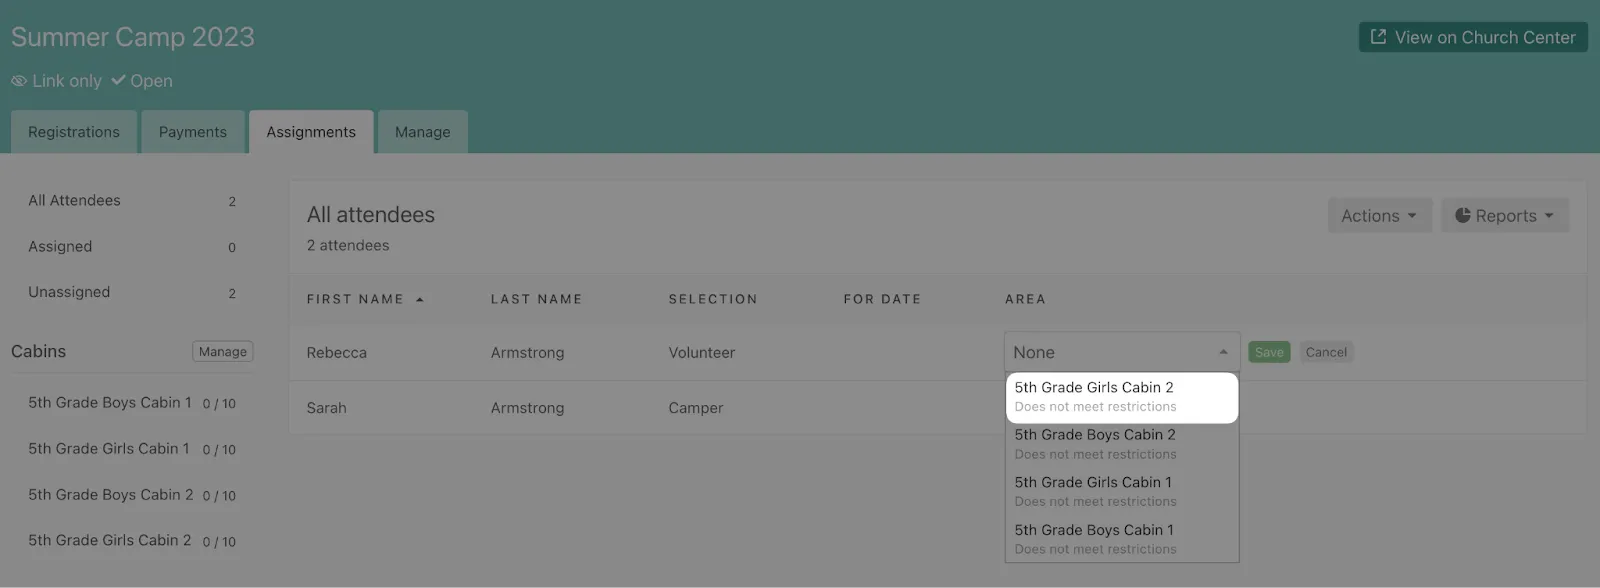The image size is (1600, 588).
Task: Expand the Reports dropdown caret
Action: (x=1549, y=215)
